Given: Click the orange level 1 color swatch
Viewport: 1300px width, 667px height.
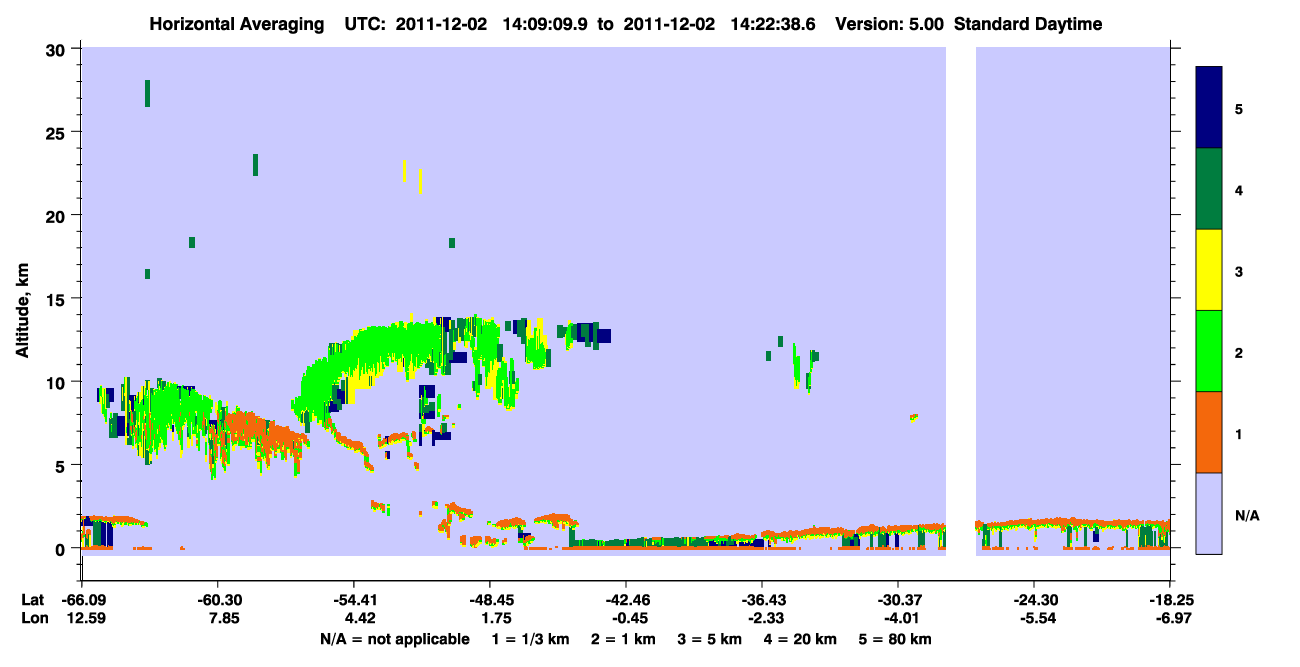Looking at the screenshot, I should point(1209,432).
